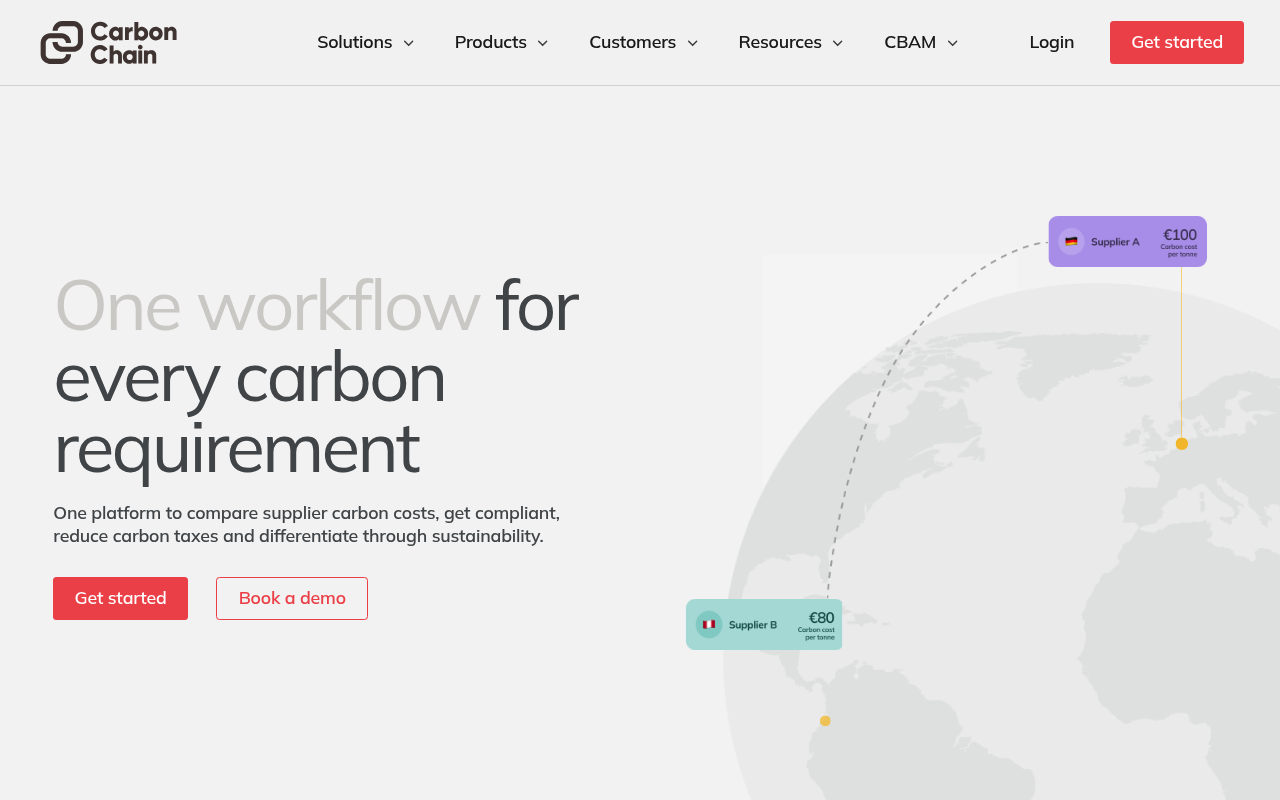Select the Supplier A card
Viewport: 1280px width, 800px height.
pos(1128,242)
